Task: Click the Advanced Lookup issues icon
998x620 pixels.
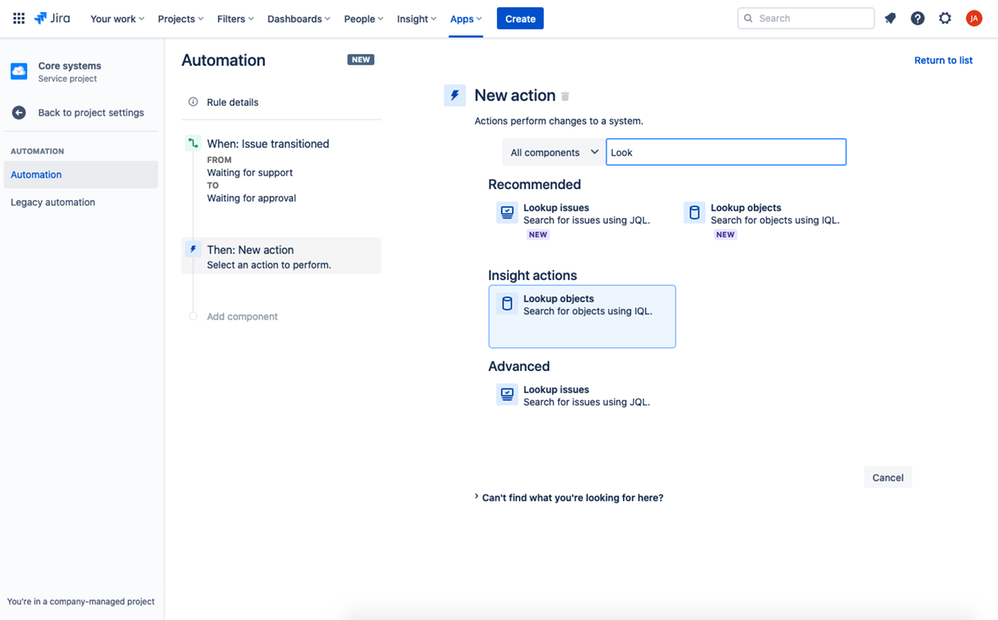Action: tap(507, 395)
